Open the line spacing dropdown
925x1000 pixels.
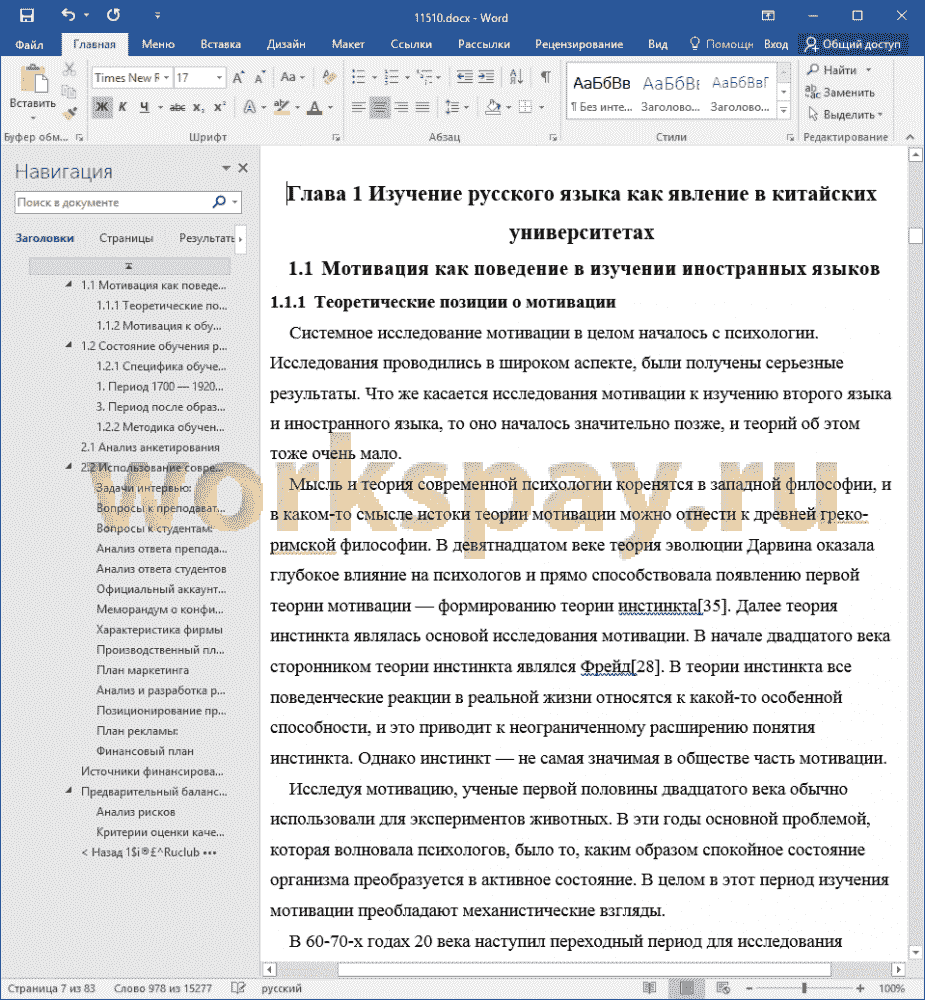tap(457, 107)
